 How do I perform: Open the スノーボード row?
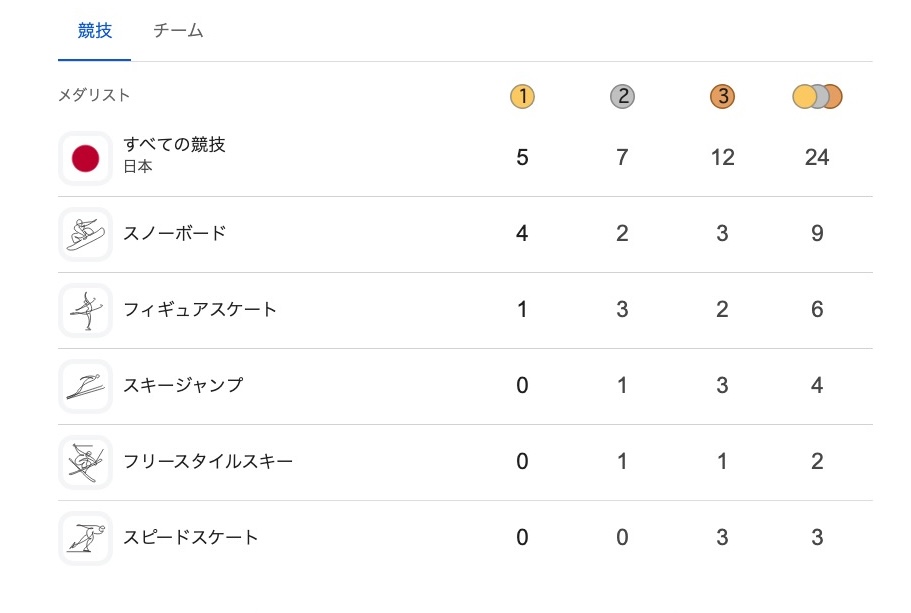(175, 234)
